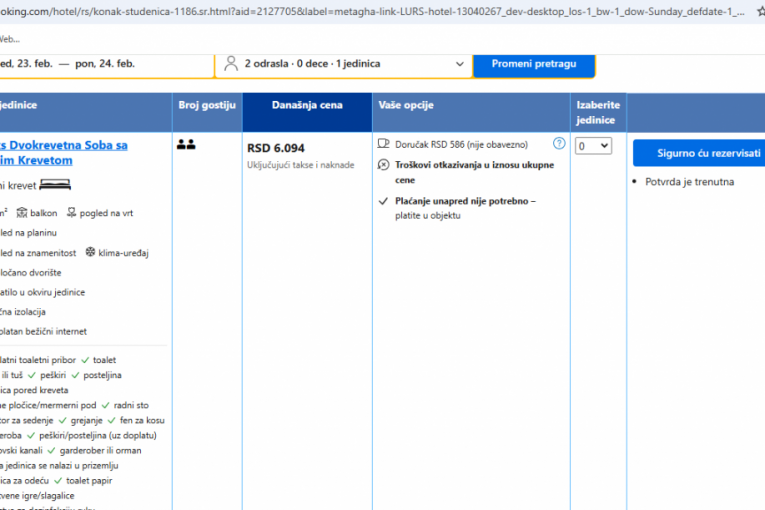Viewport: 765px width, 510px height.
Task: Click the air conditioning snowflake icon
Action: [x=91, y=252]
